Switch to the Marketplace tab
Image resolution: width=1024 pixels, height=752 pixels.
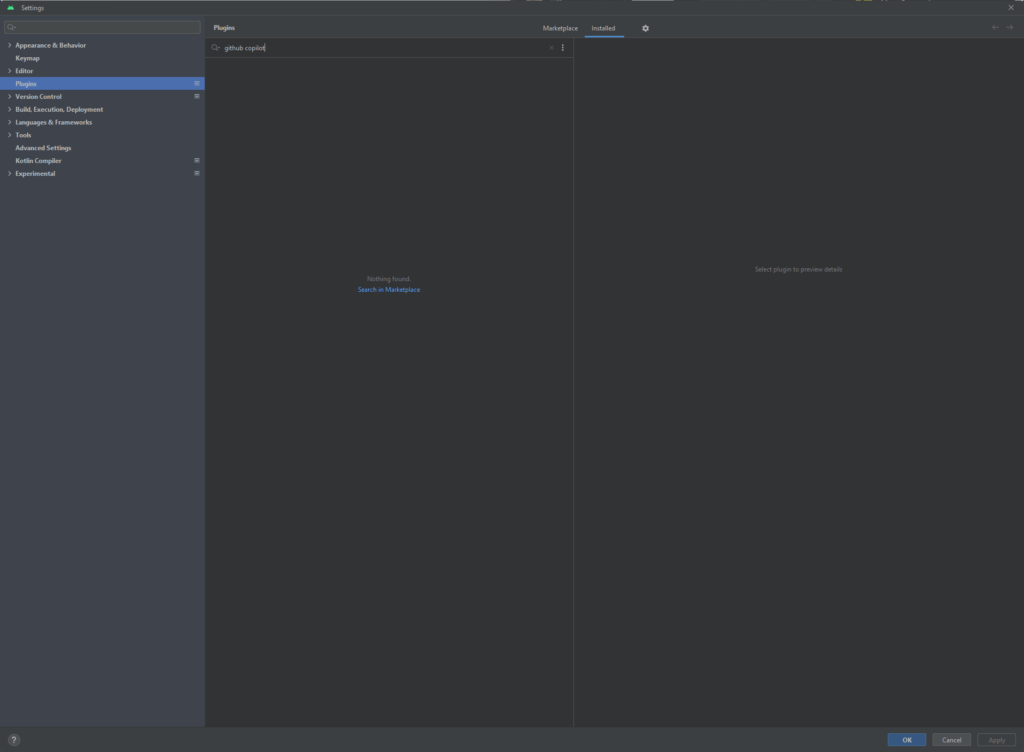coord(560,28)
